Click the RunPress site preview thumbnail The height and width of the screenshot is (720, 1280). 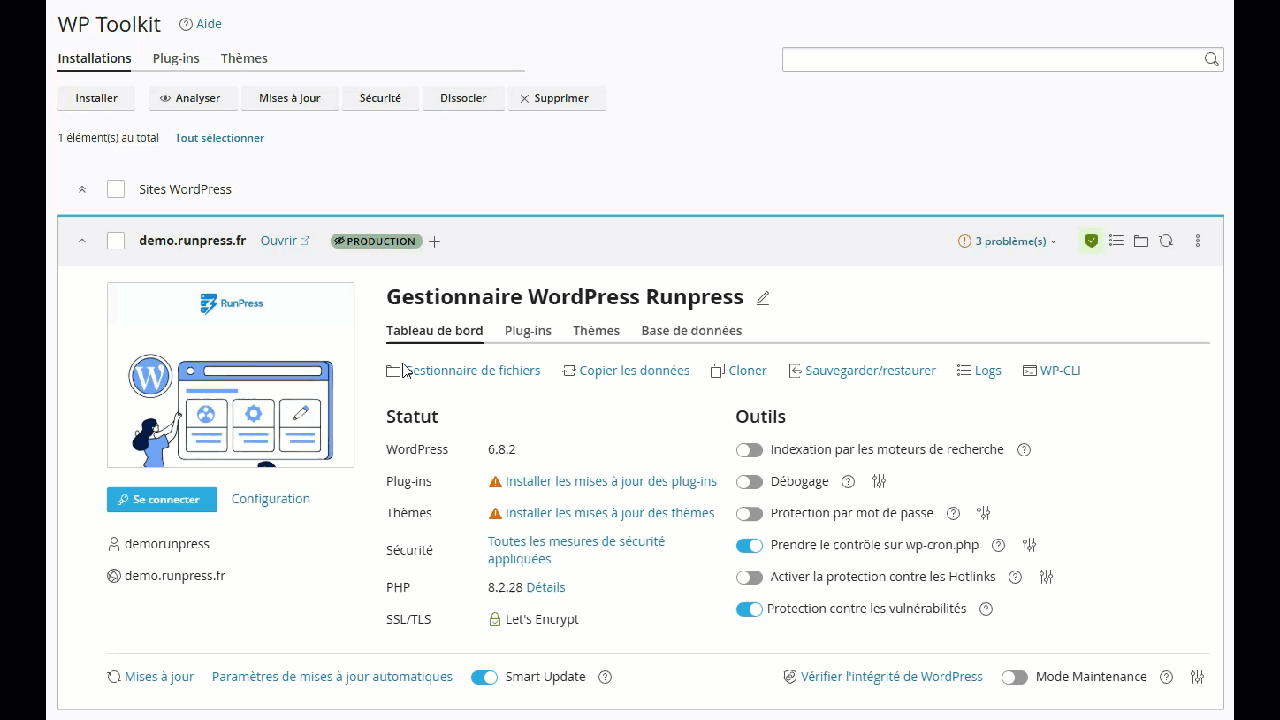click(231, 375)
